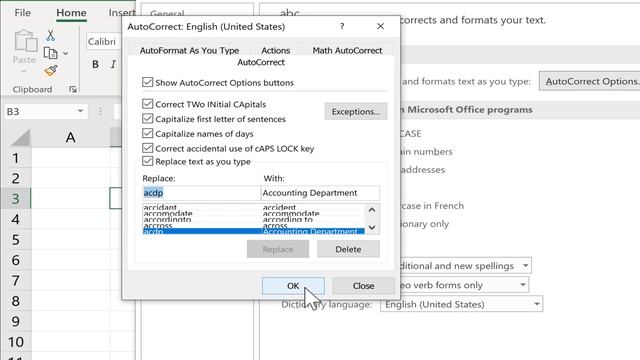Viewport: 640px width, 360px height.
Task: Select column A header
Action: [x=70, y=138]
